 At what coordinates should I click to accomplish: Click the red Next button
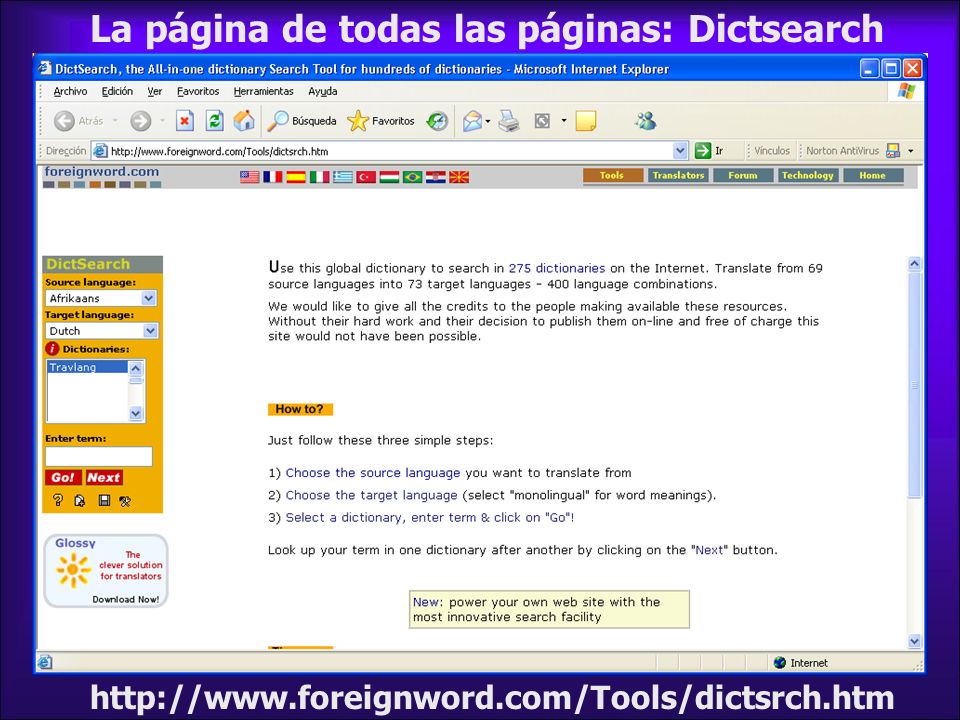point(103,478)
